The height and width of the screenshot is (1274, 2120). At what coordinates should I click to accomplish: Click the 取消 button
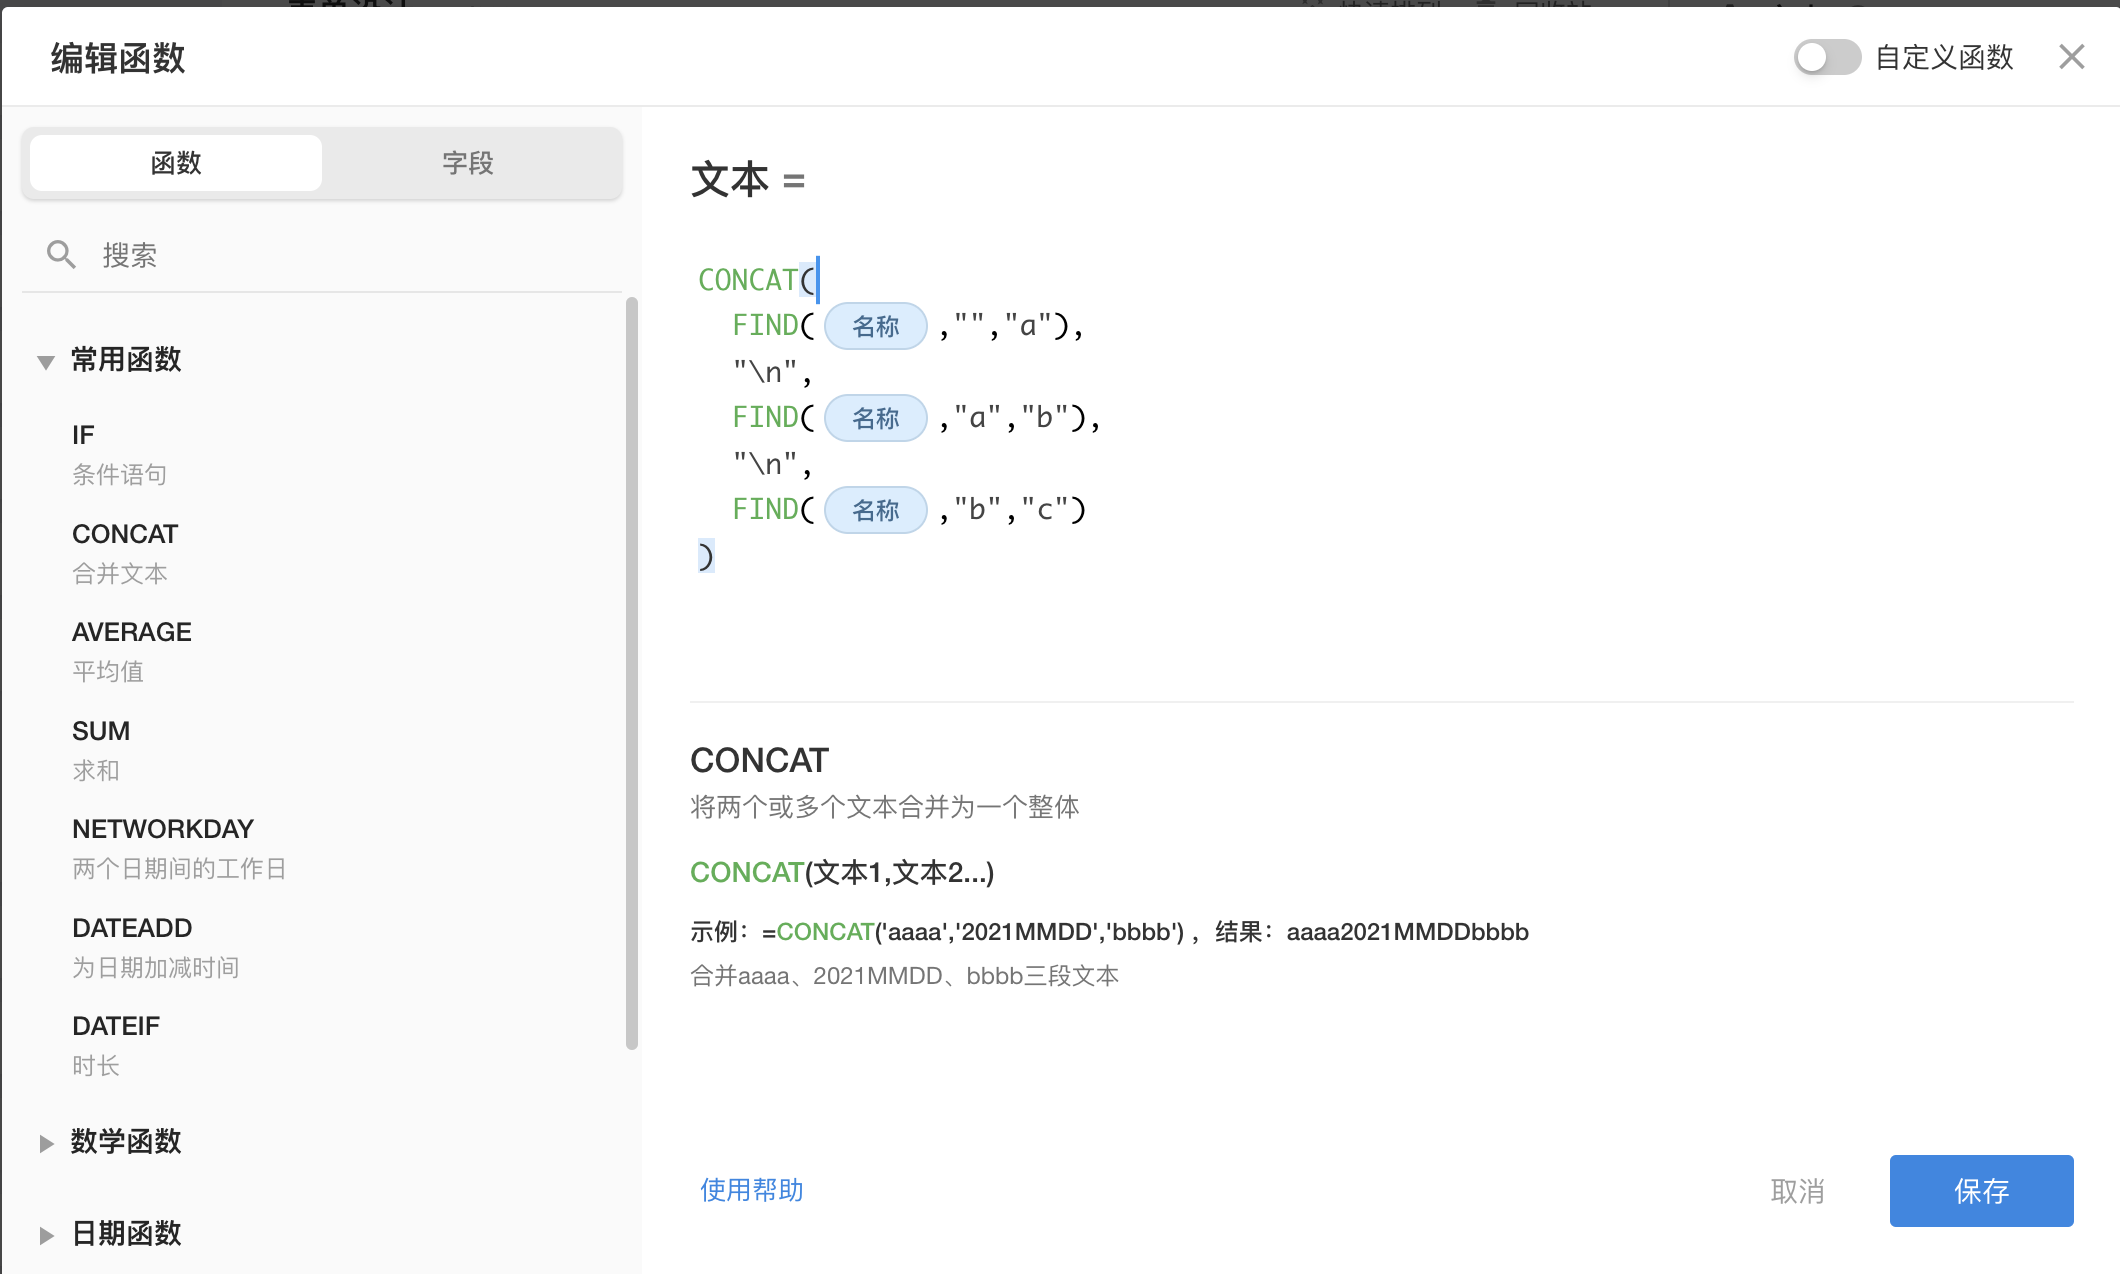tap(1797, 1191)
